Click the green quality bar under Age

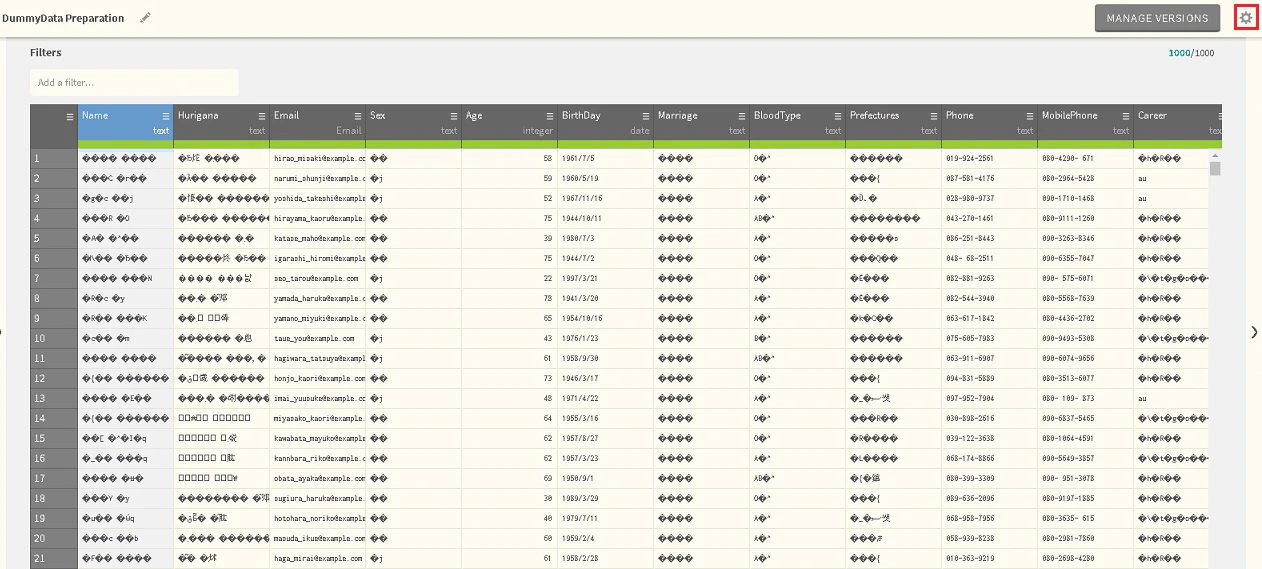pos(510,144)
